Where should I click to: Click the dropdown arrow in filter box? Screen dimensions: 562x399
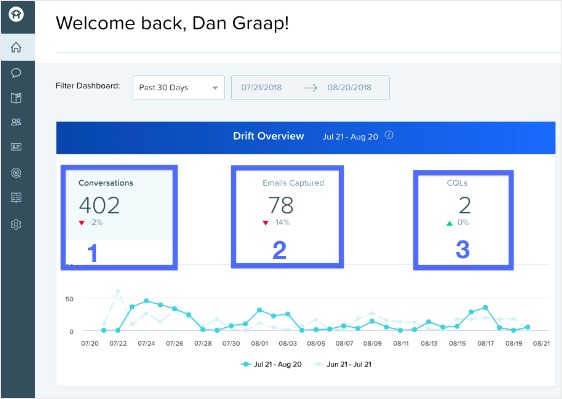(x=215, y=88)
